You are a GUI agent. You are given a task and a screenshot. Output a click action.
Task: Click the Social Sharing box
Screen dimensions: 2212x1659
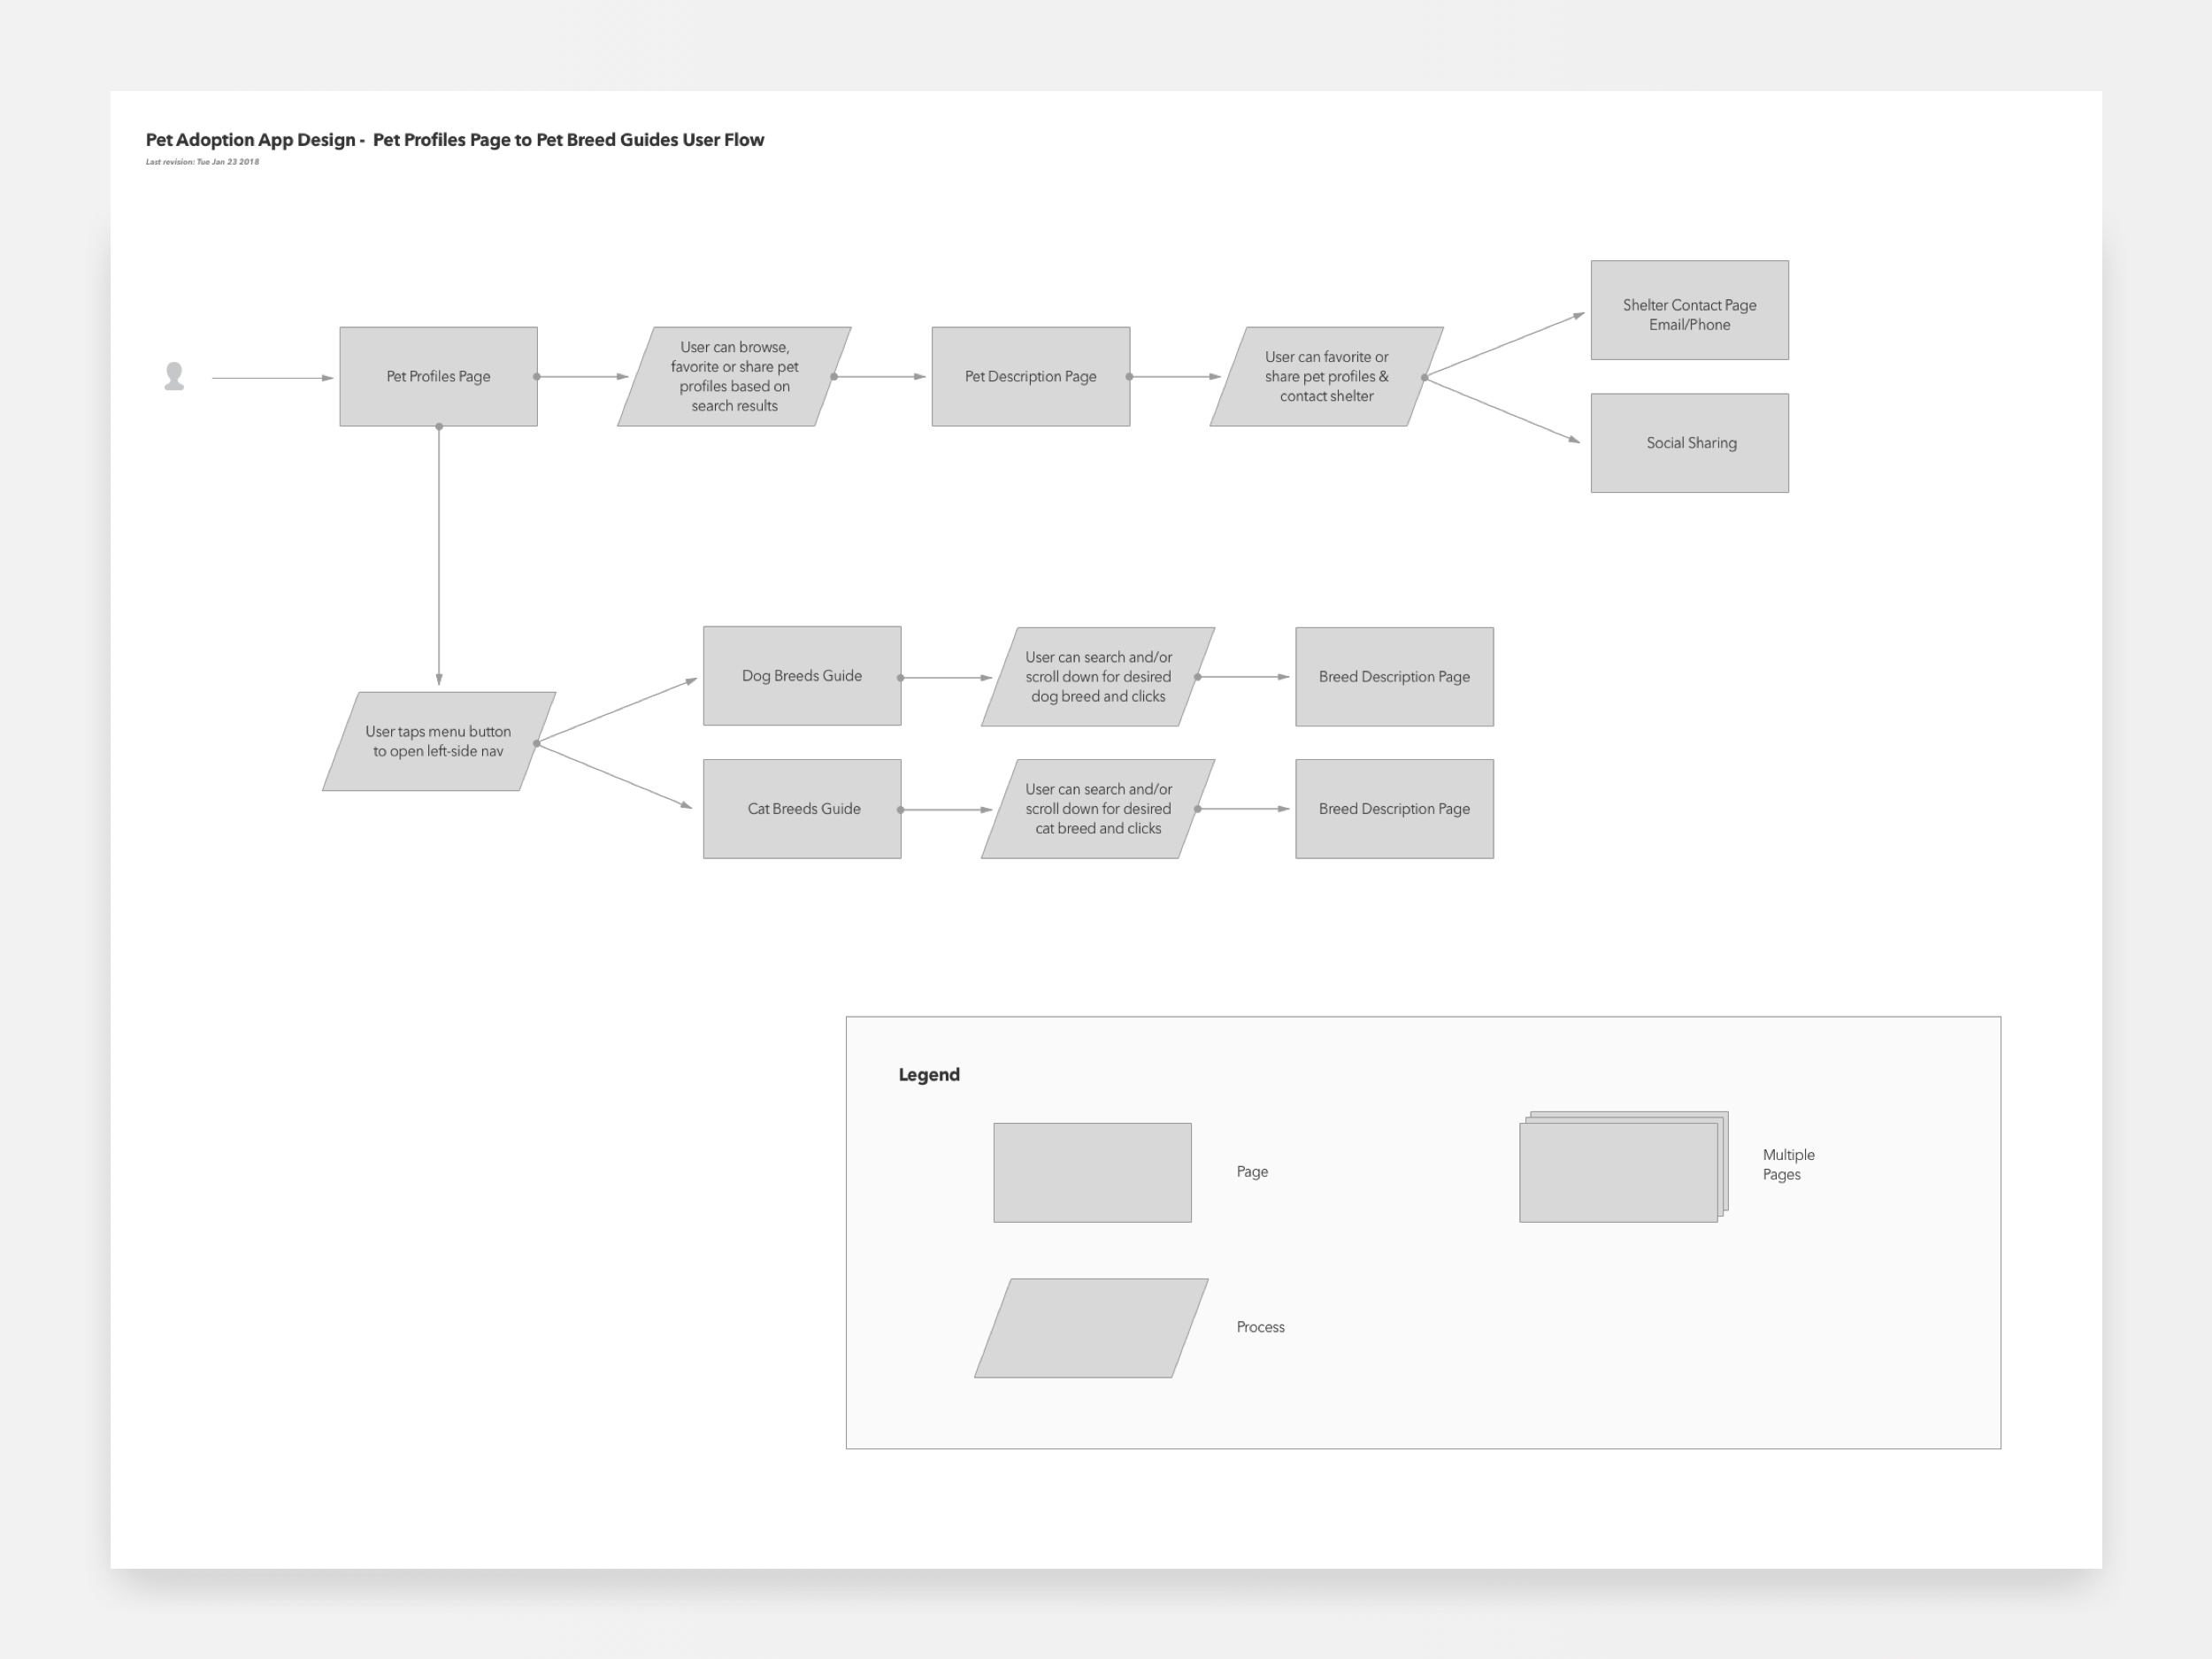[1689, 443]
